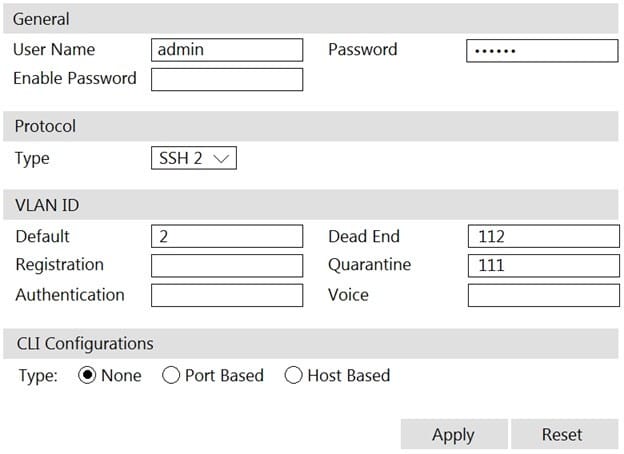The width and height of the screenshot is (624, 454).
Task: Click the Registration VLAN field
Action: coord(227,265)
